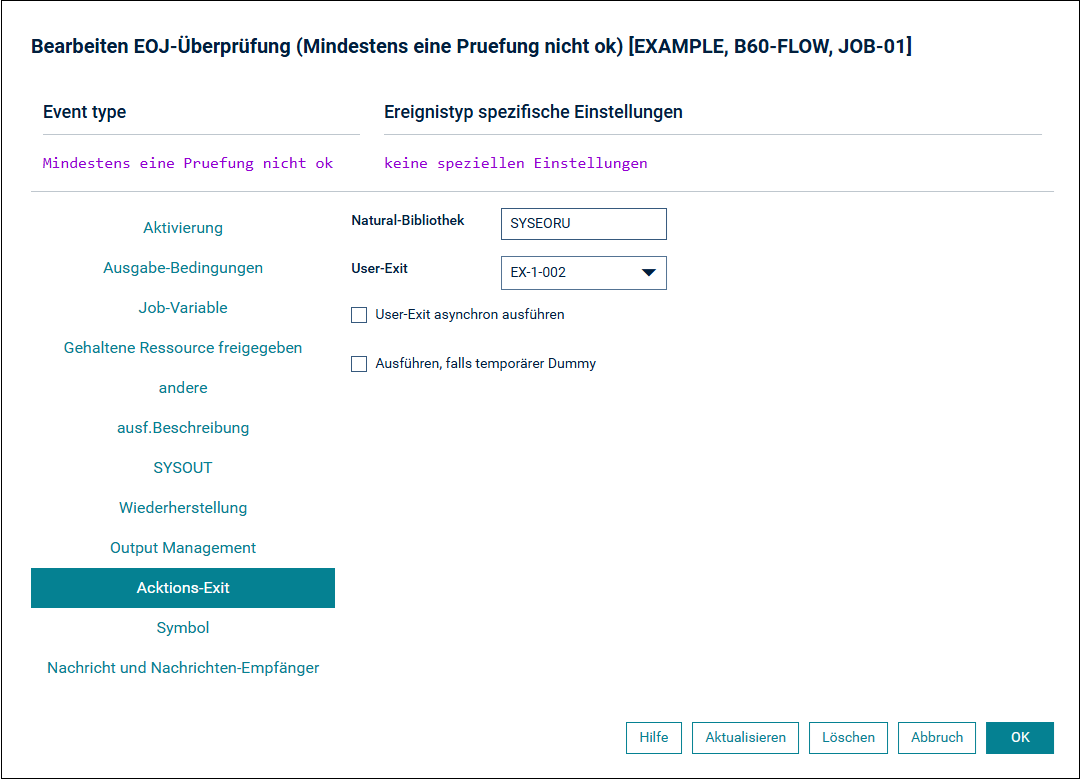Click the 'keine speziellen Einstellungen' text
This screenshot has height=782, width=1082.
tap(515, 164)
